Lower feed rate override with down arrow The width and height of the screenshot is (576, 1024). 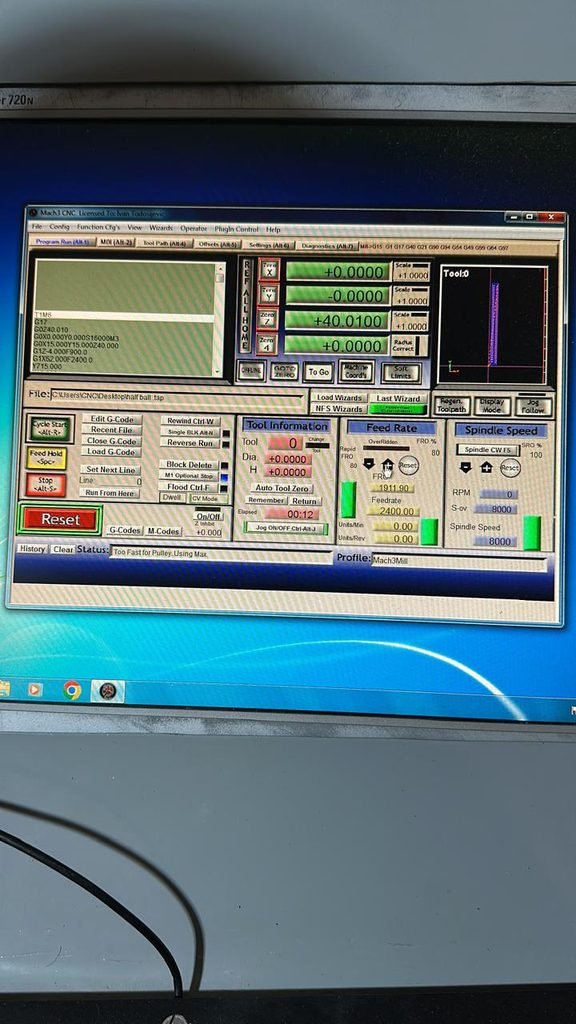click(x=368, y=465)
